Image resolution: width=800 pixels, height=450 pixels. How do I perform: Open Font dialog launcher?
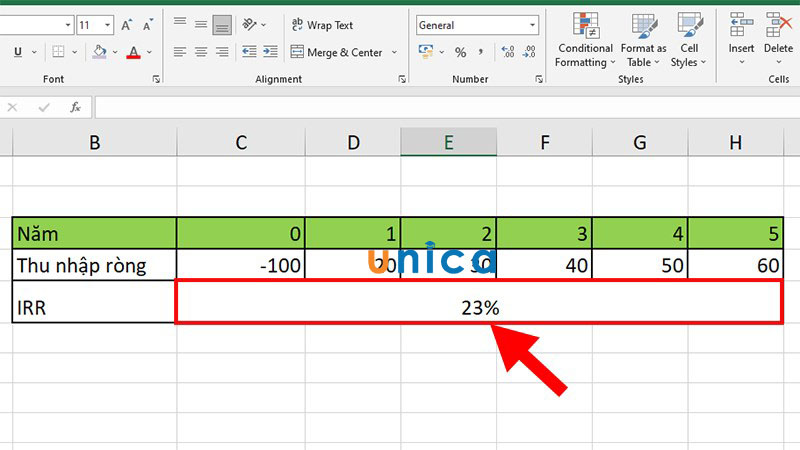(156, 79)
